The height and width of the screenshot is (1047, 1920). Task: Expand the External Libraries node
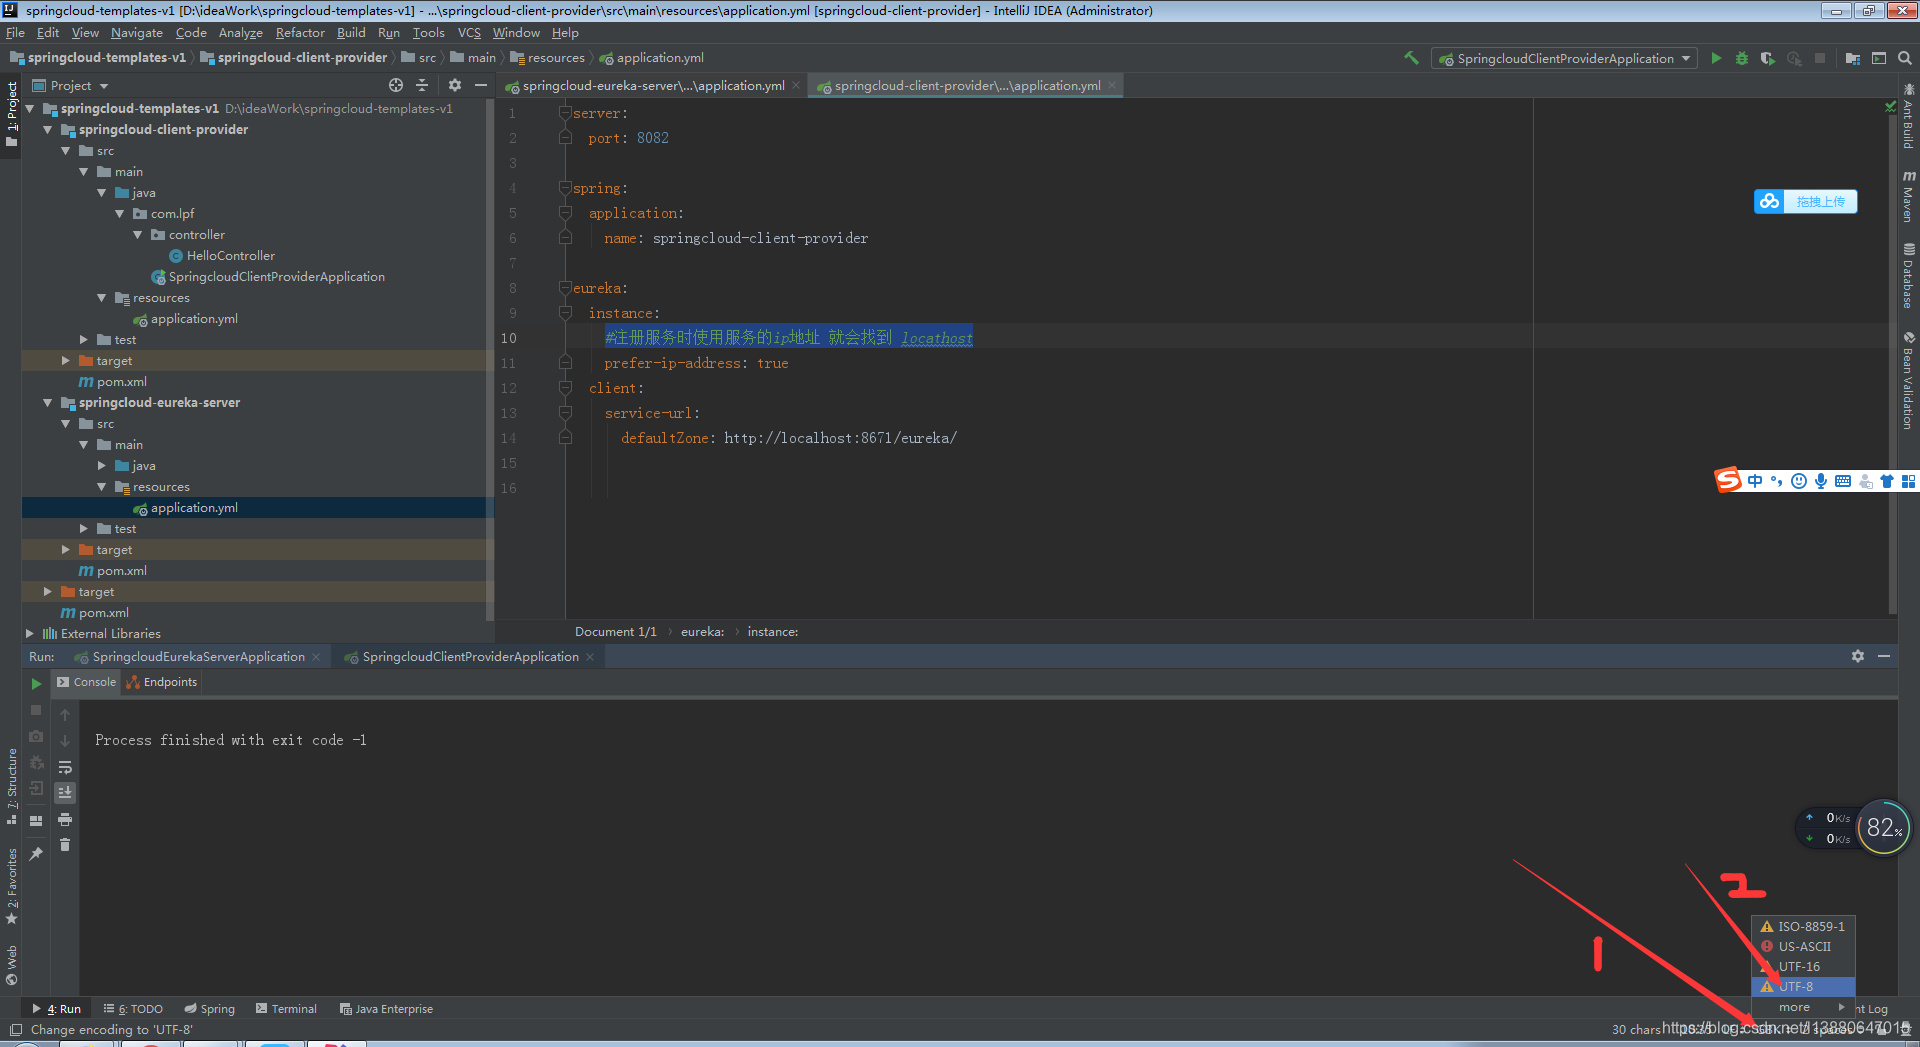click(x=29, y=634)
